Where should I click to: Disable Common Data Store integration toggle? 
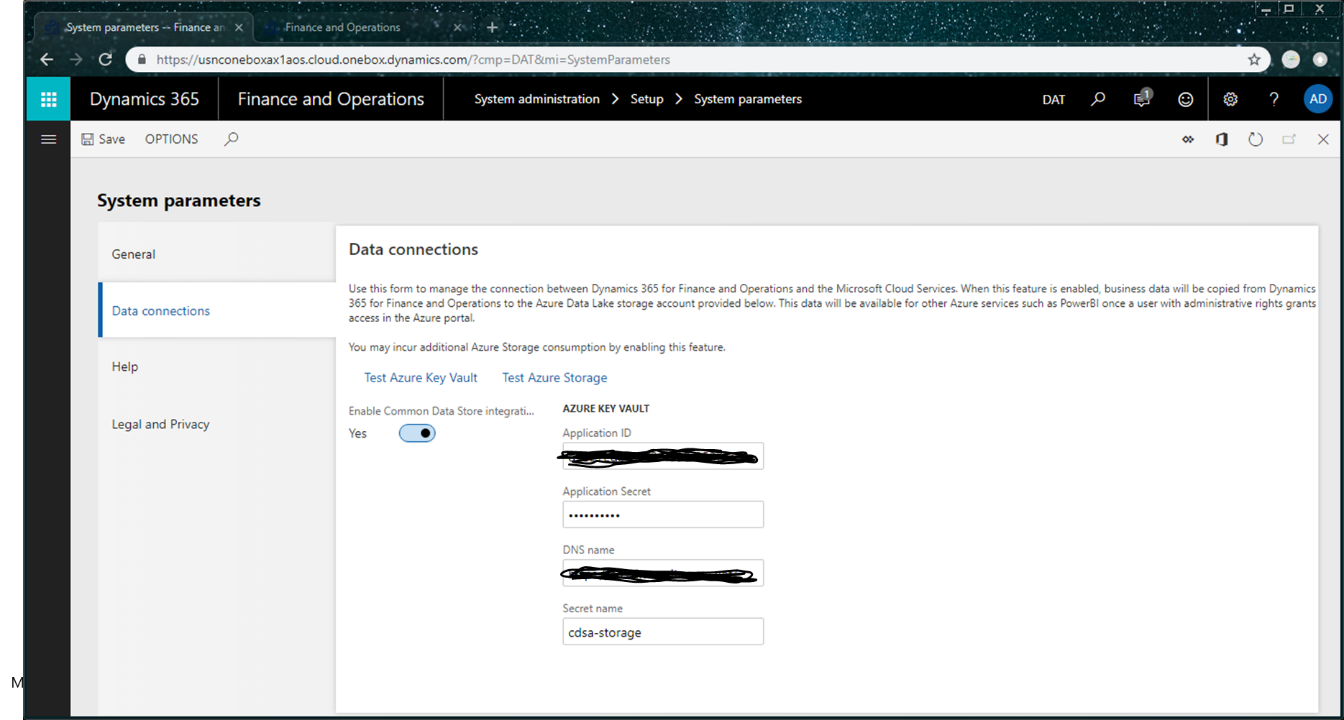pos(417,432)
